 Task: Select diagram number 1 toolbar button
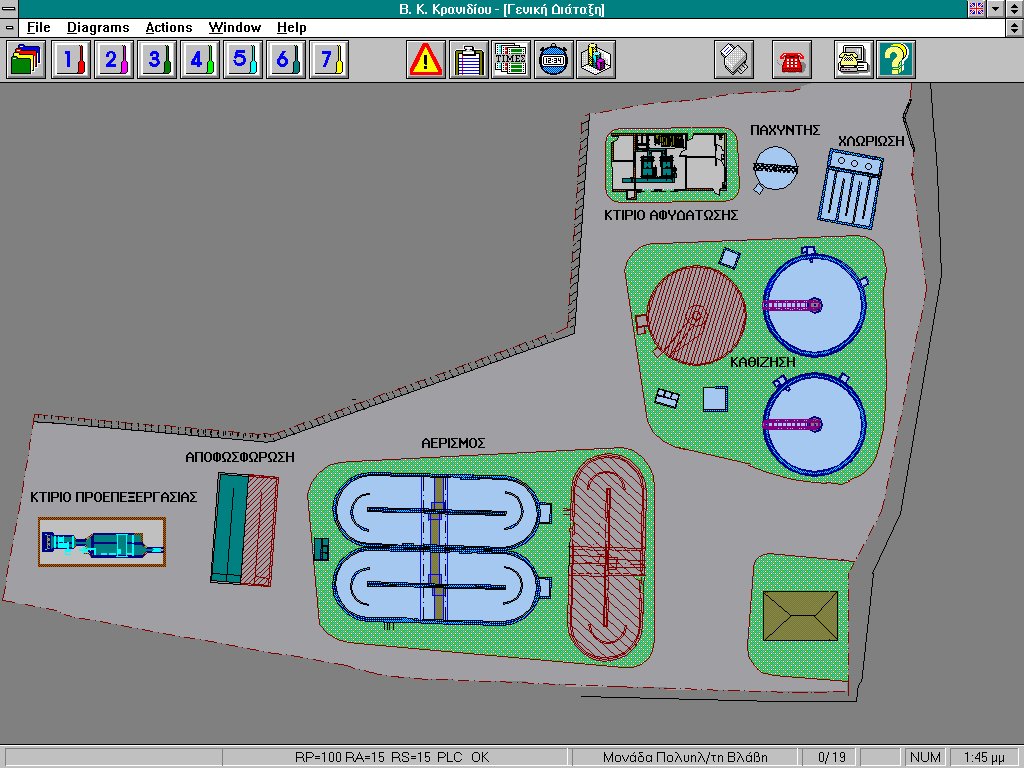pos(69,60)
